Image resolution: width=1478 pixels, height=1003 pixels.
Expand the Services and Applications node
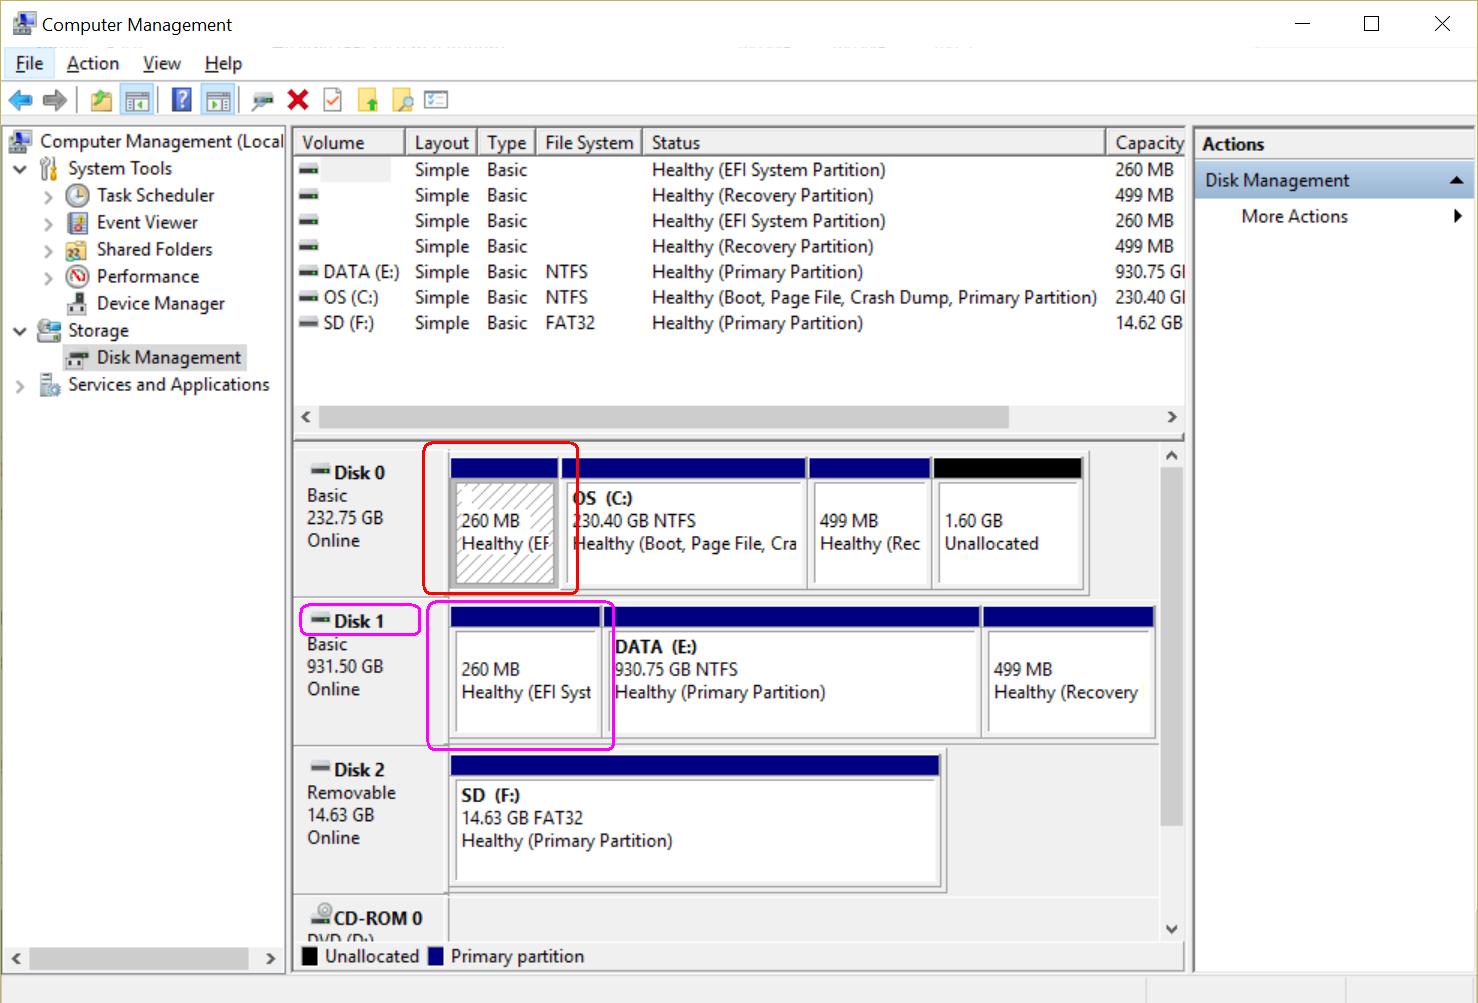click(20, 386)
